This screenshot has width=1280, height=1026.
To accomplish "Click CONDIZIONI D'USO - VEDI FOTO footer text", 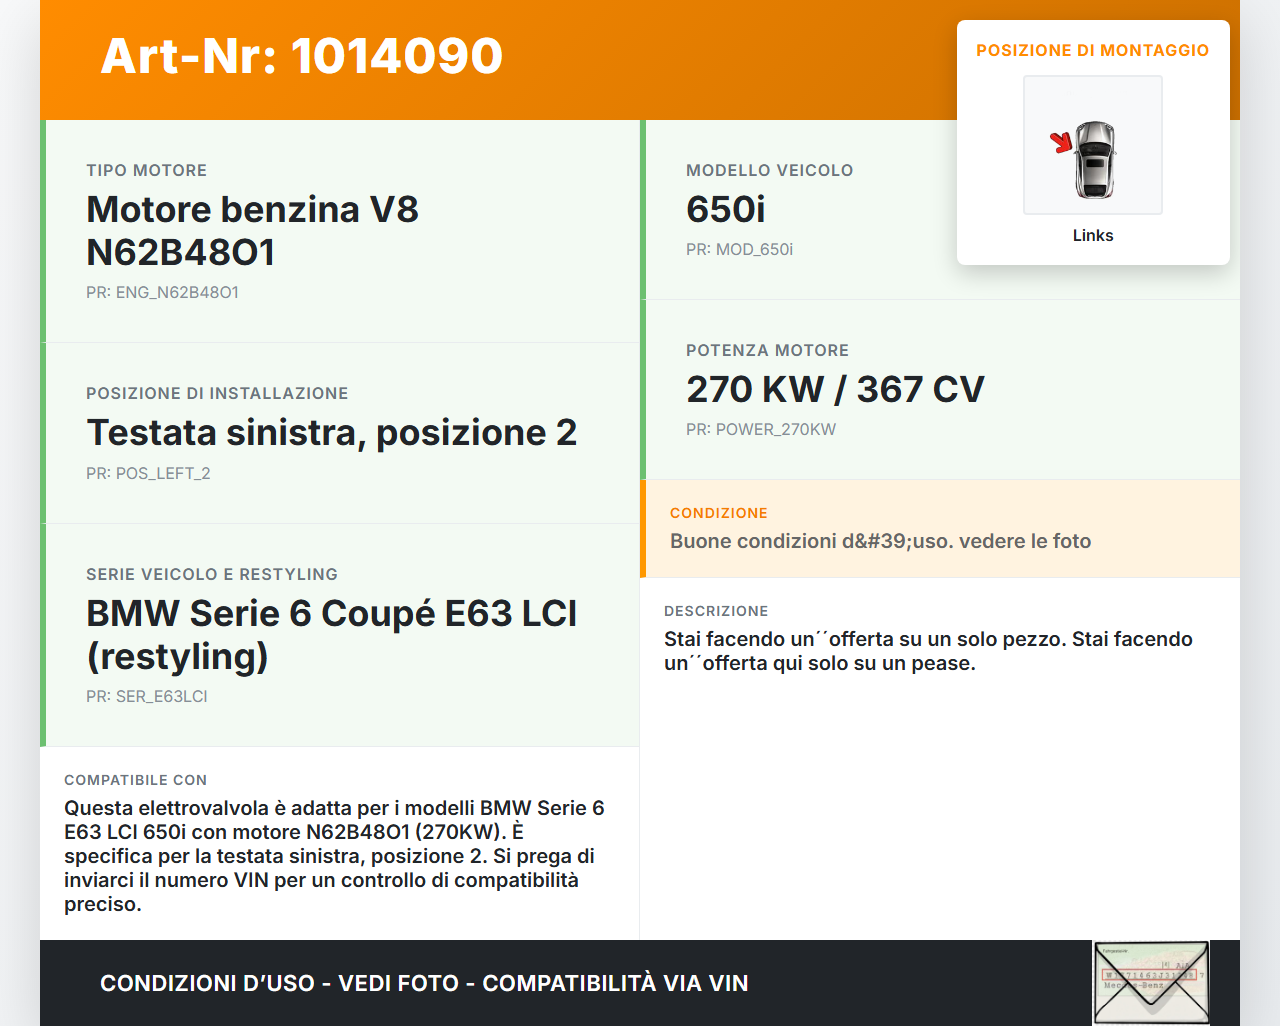I will (424, 983).
